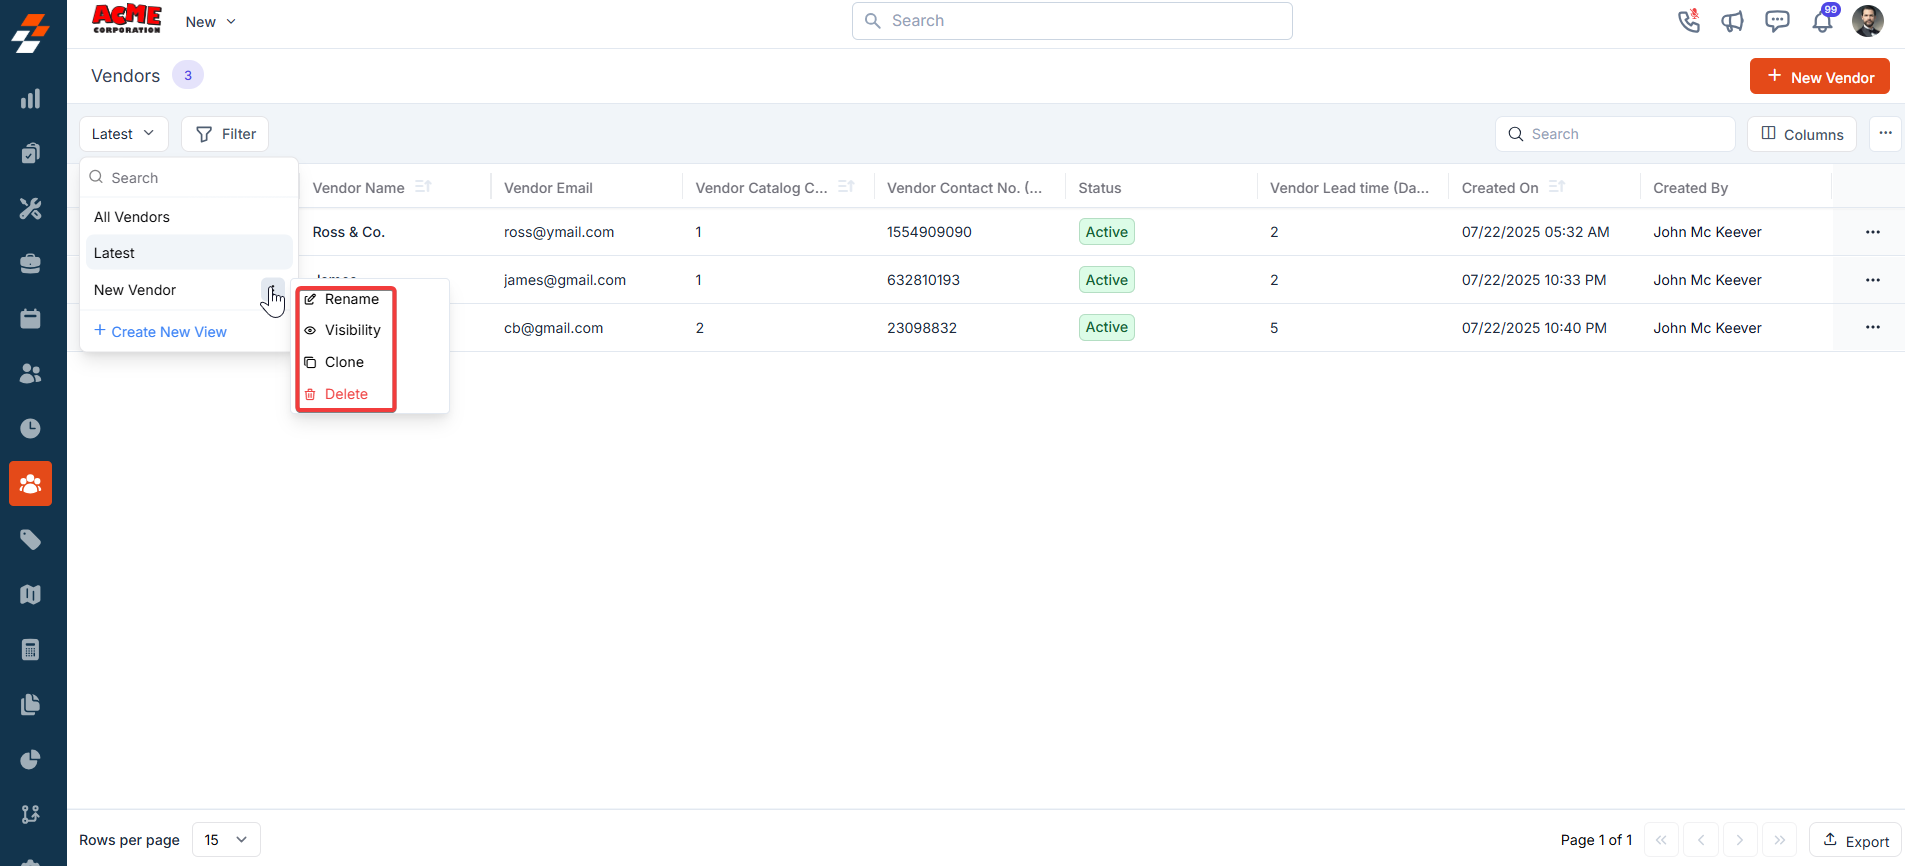This screenshot has width=1905, height=866.
Task: Open the Rows per page dropdown
Action: [226, 840]
